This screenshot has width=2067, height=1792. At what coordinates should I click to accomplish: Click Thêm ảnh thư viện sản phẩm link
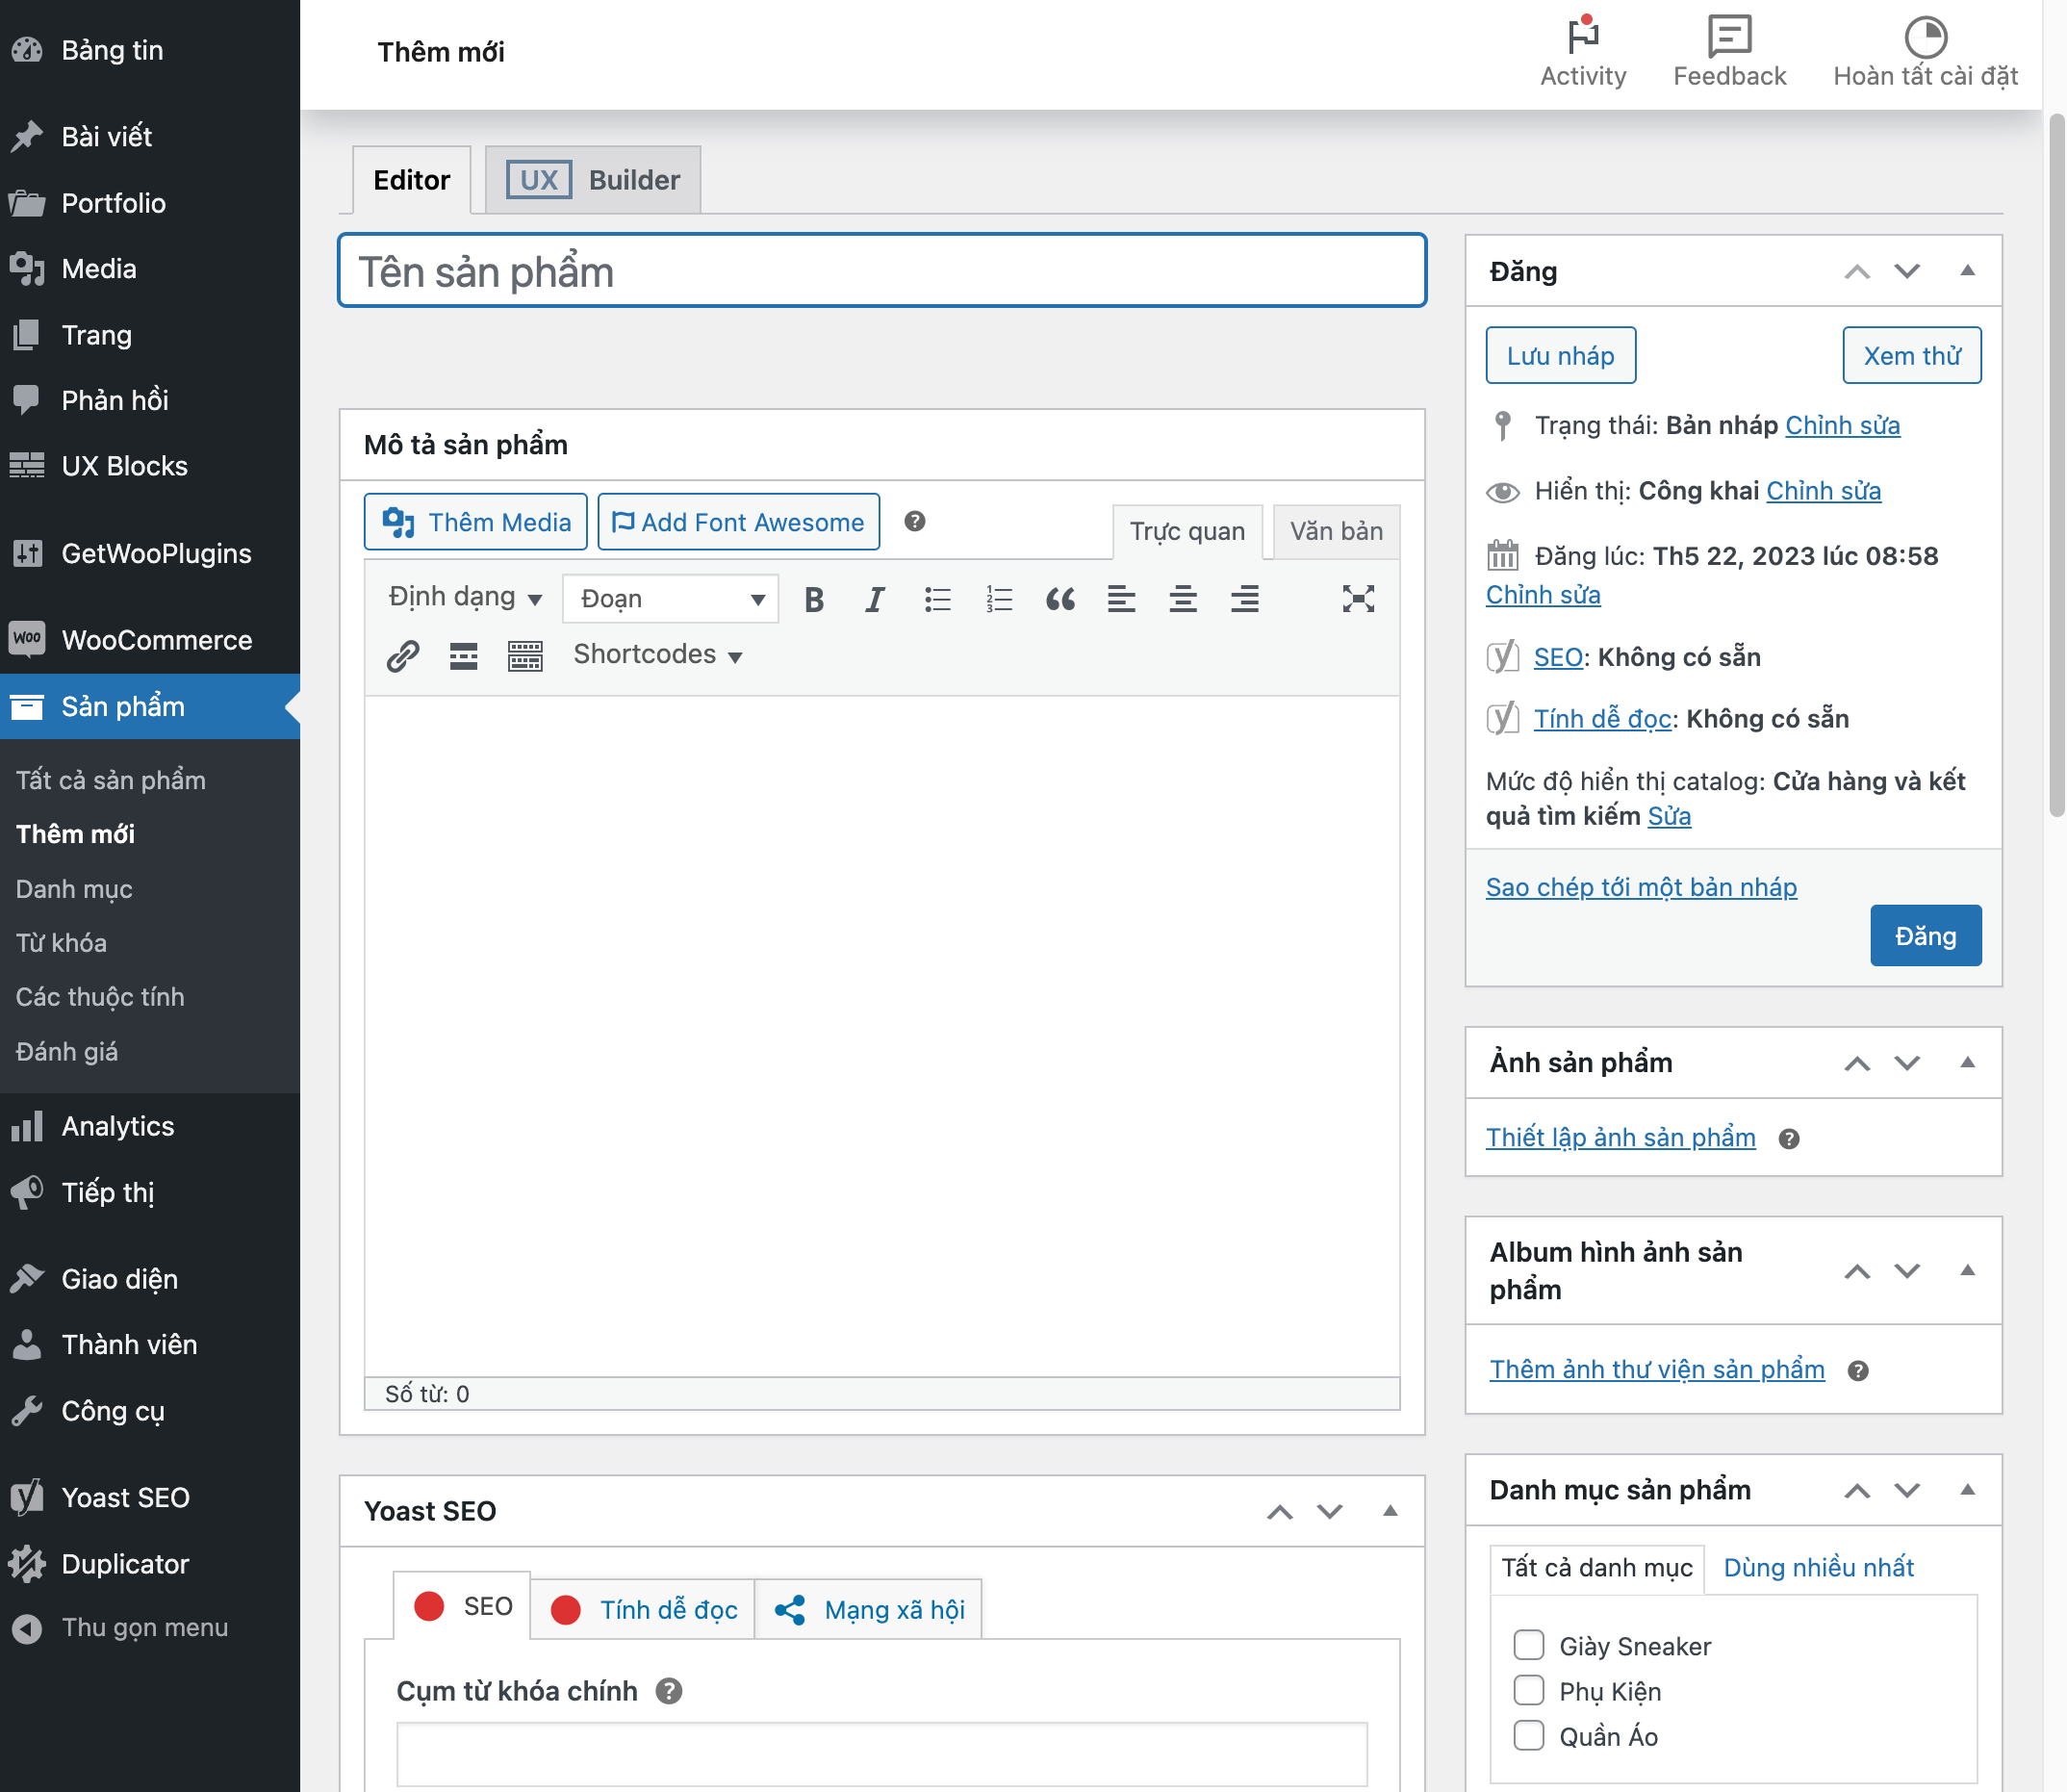coord(1657,1370)
